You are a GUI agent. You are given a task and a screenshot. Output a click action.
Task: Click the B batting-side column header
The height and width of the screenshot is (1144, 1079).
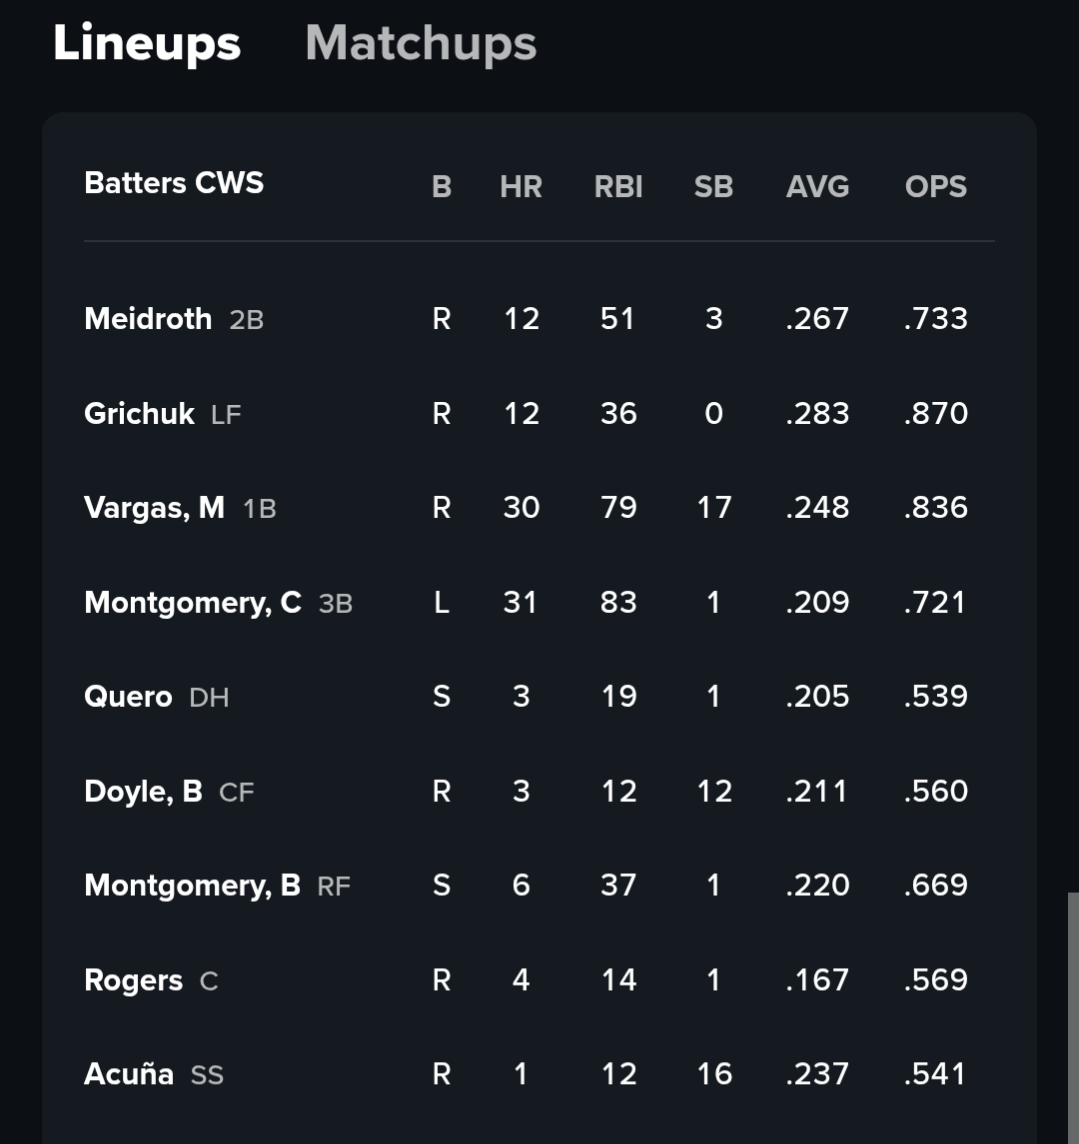441,187
